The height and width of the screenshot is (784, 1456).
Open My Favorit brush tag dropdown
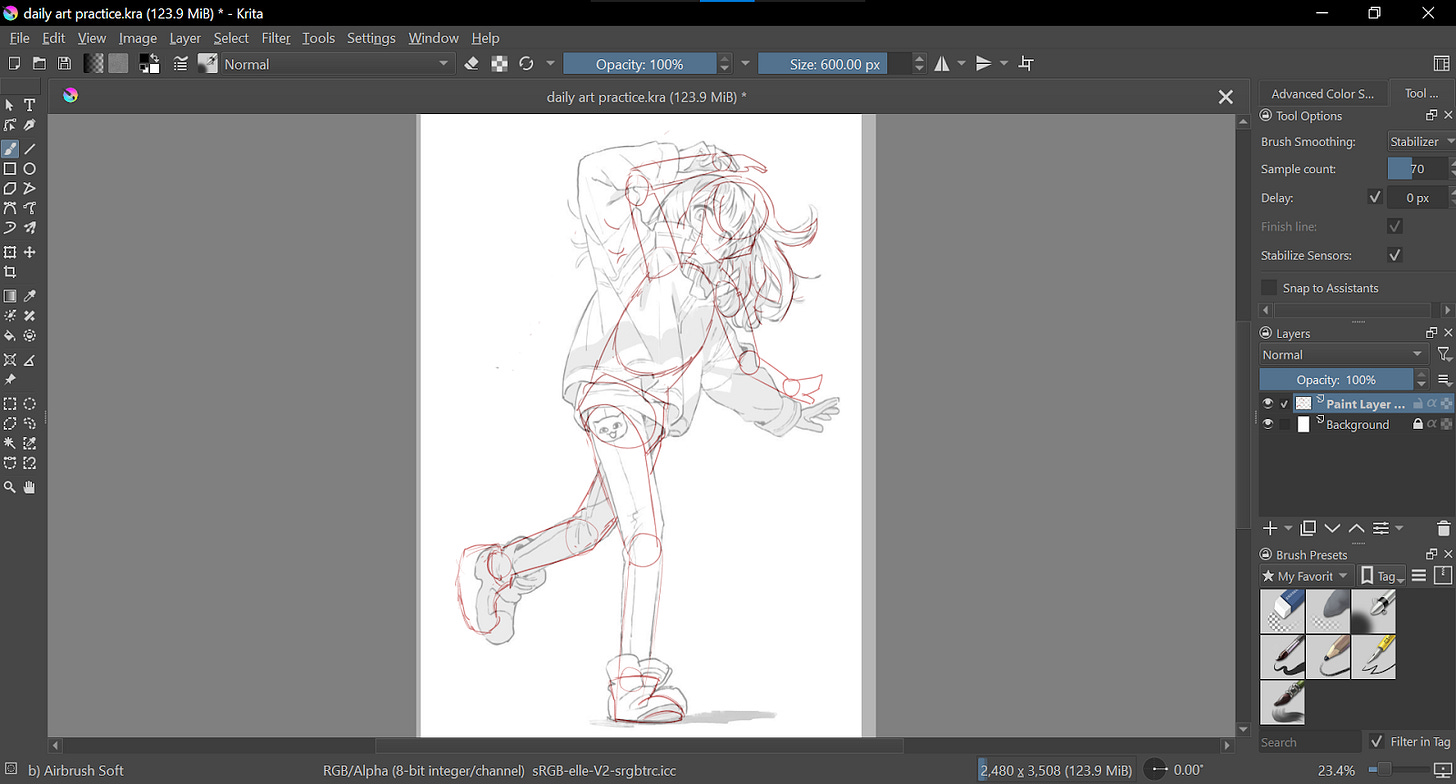pyautogui.click(x=1306, y=576)
